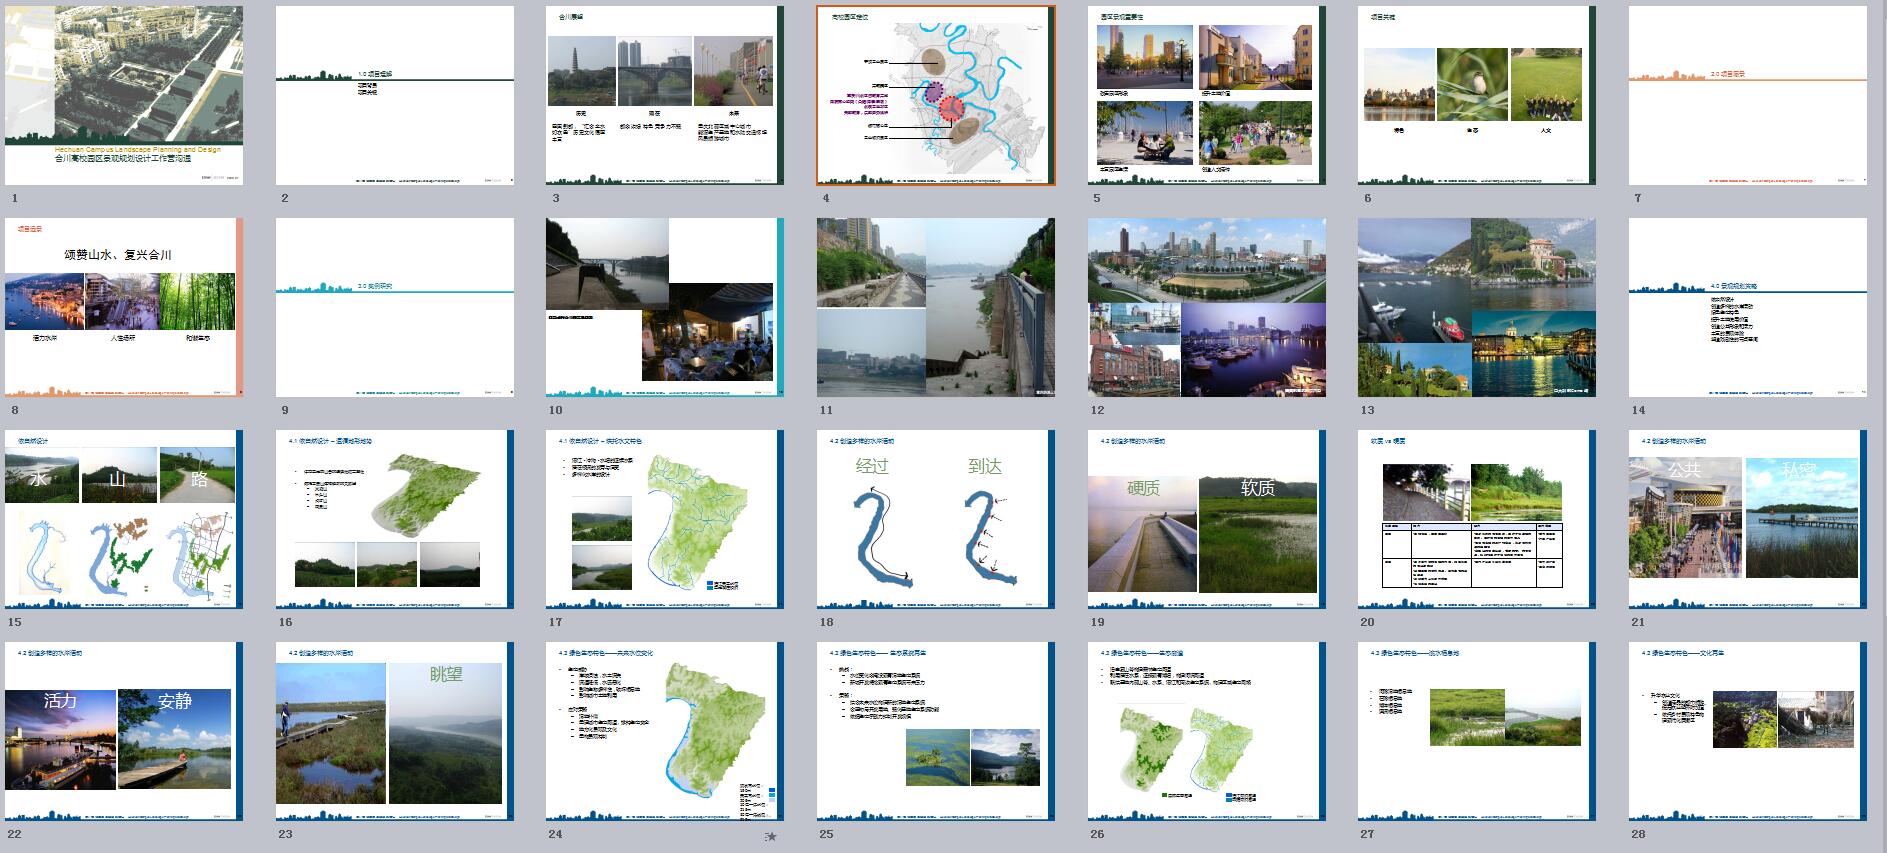Image resolution: width=1887 pixels, height=853 pixels.
Task: Select slide 2 section divider thumbnail
Action: click(395, 95)
